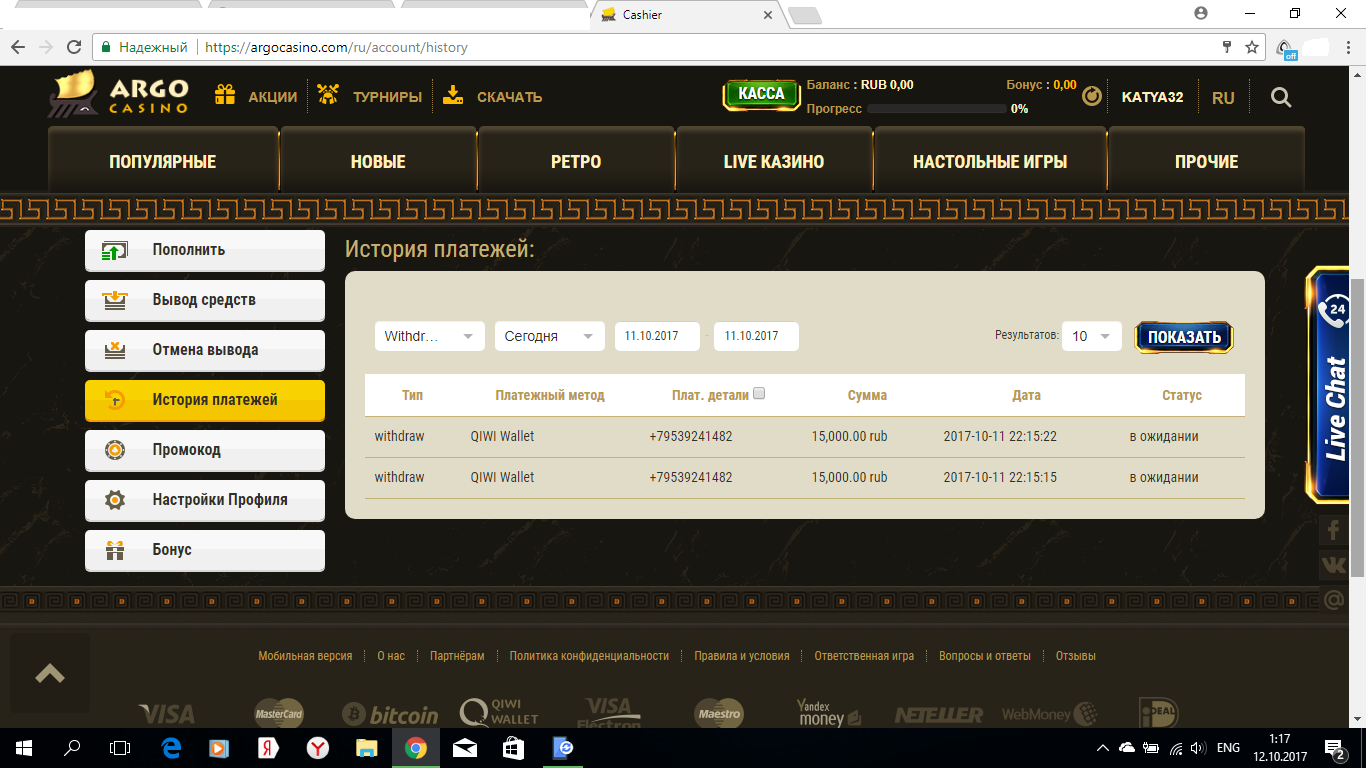Viewport: 1366px width, 768px height.
Task: Click the end date field 11.10.2017
Action: (x=756, y=337)
